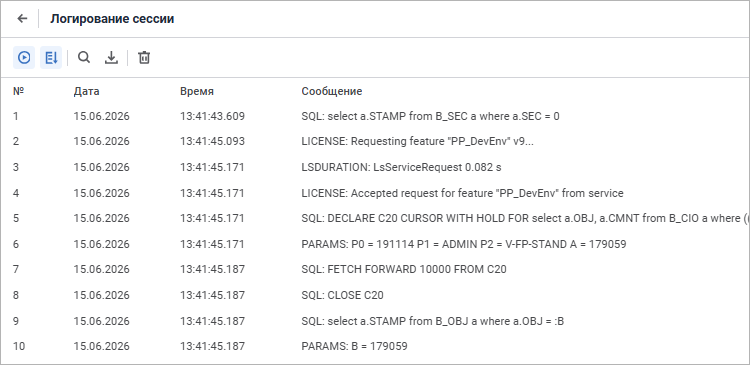Screen dimensions: 750x365
Task: Click the Время column header
Action: tap(197, 91)
